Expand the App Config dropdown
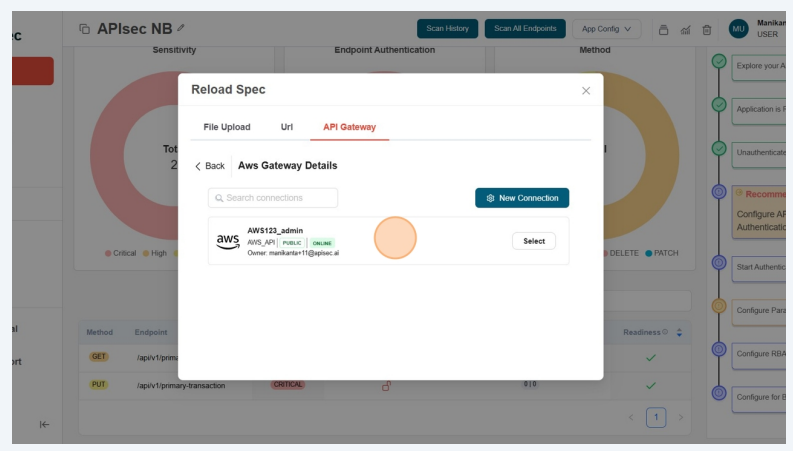This screenshot has width=793, height=451. coord(611,29)
